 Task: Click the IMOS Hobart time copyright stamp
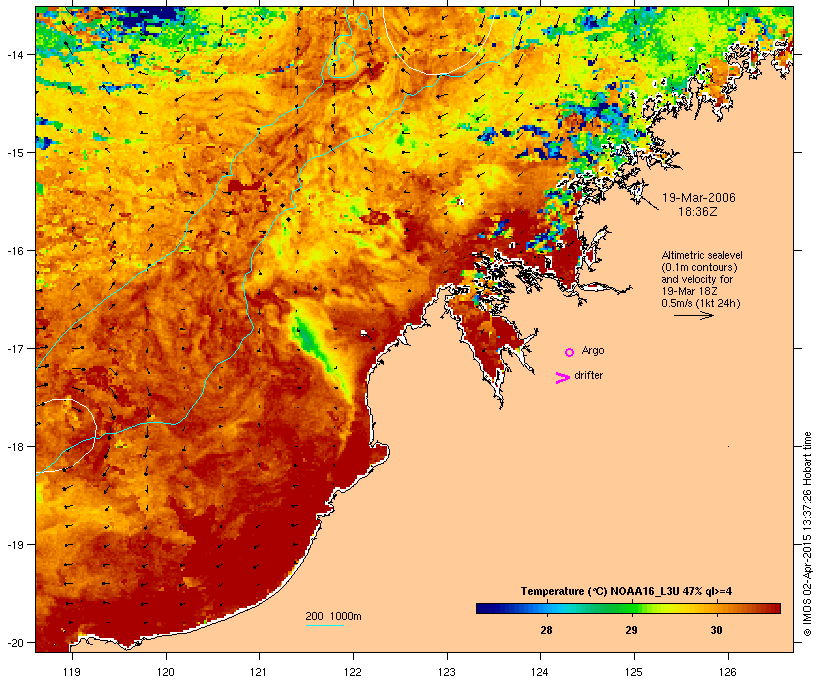(x=808, y=534)
